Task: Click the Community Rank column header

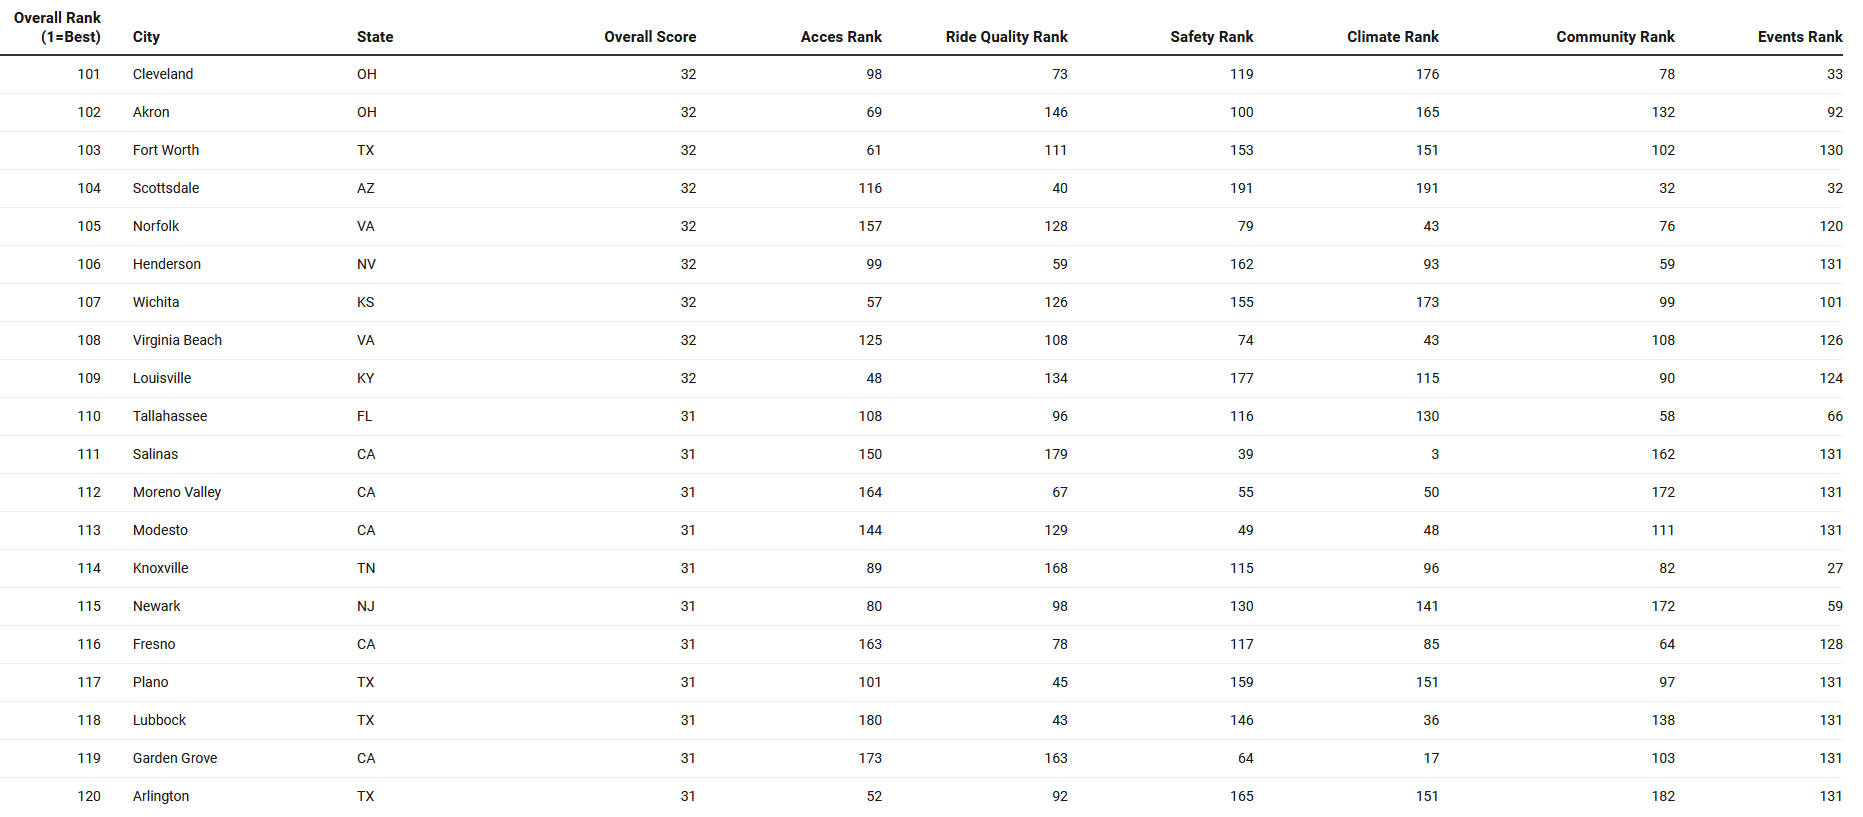Action: [x=1615, y=37]
